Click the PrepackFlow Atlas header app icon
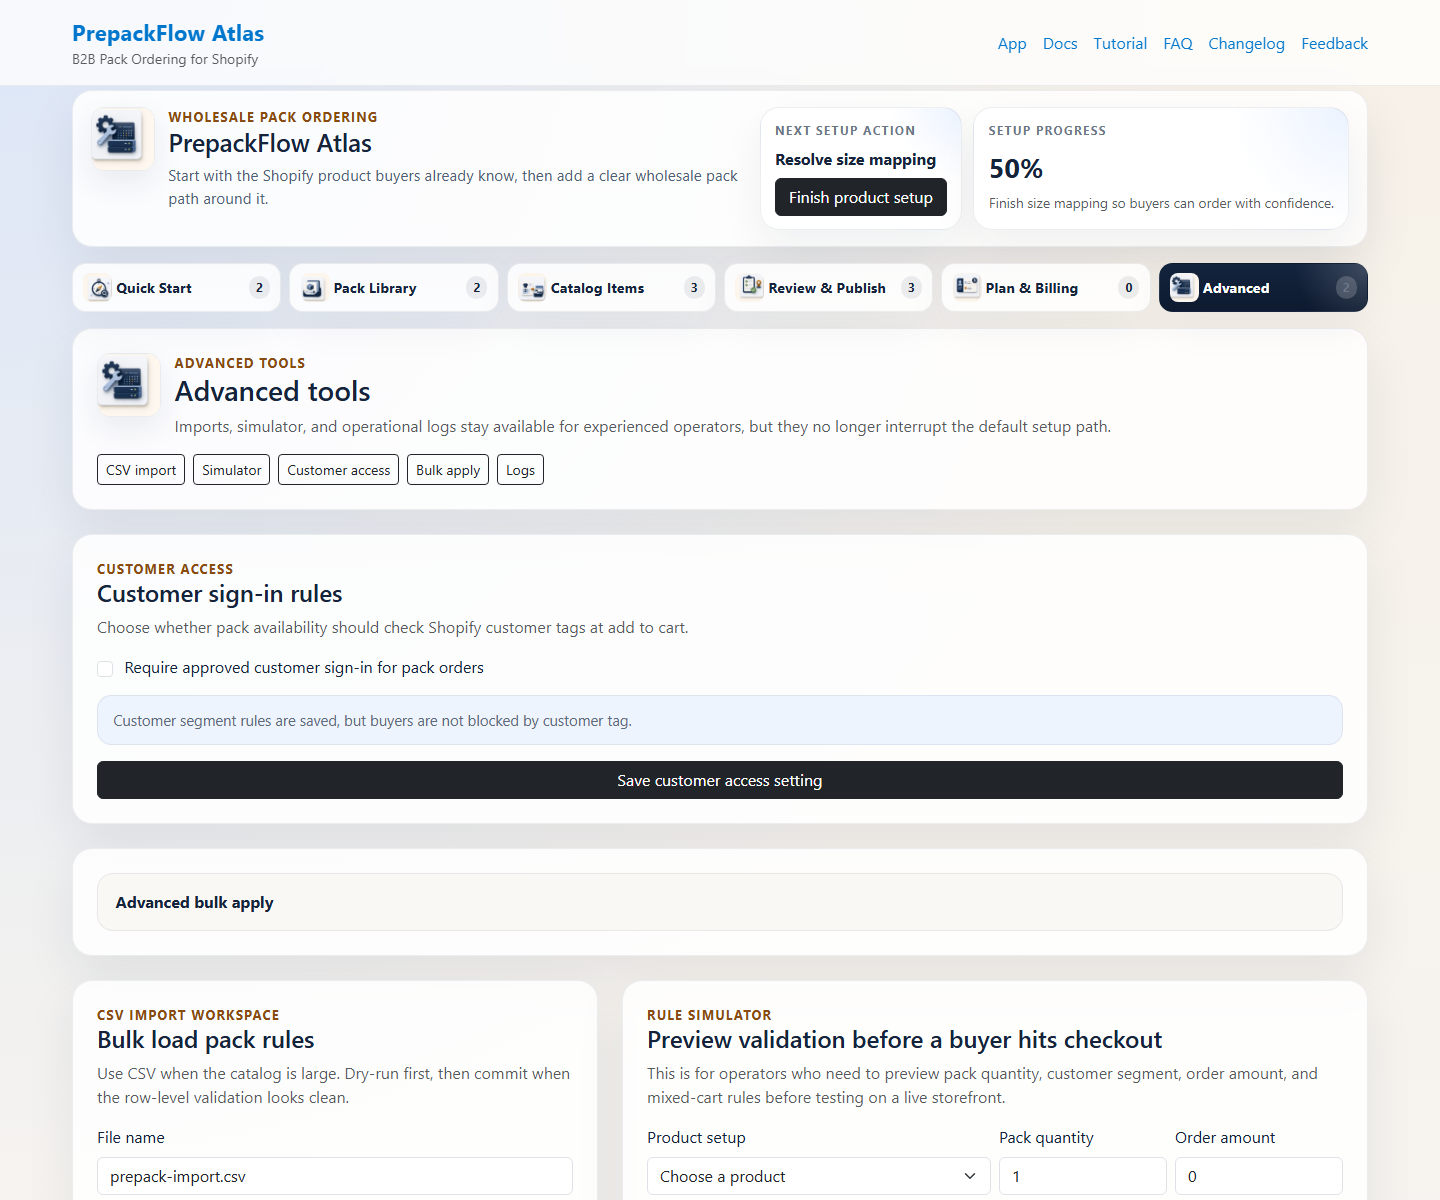This screenshot has width=1440, height=1200. coord(122,138)
